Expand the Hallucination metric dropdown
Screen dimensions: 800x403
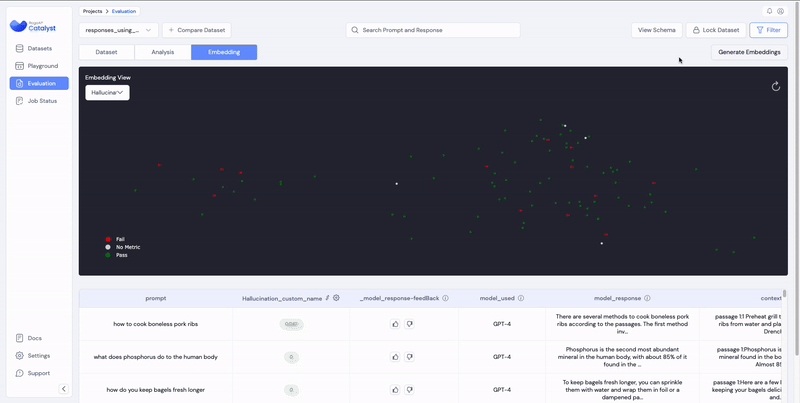(x=107, y=92)
